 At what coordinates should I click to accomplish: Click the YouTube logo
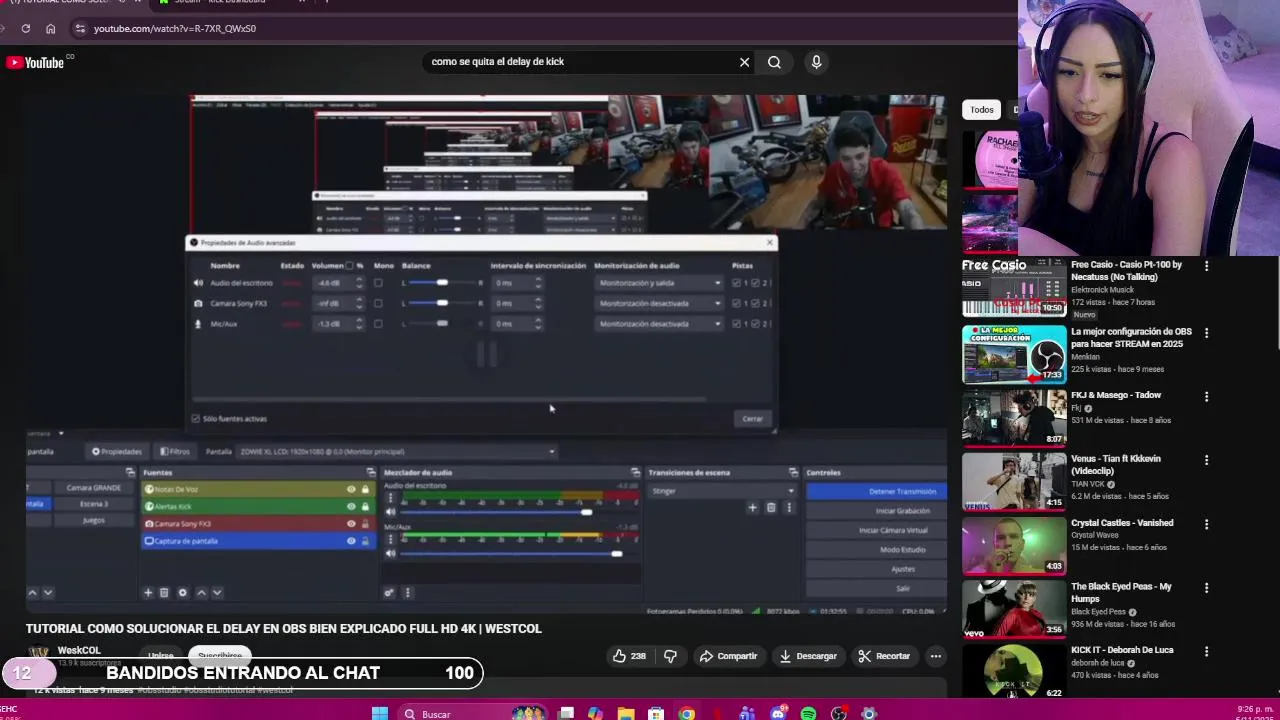(x=35, y=63)
